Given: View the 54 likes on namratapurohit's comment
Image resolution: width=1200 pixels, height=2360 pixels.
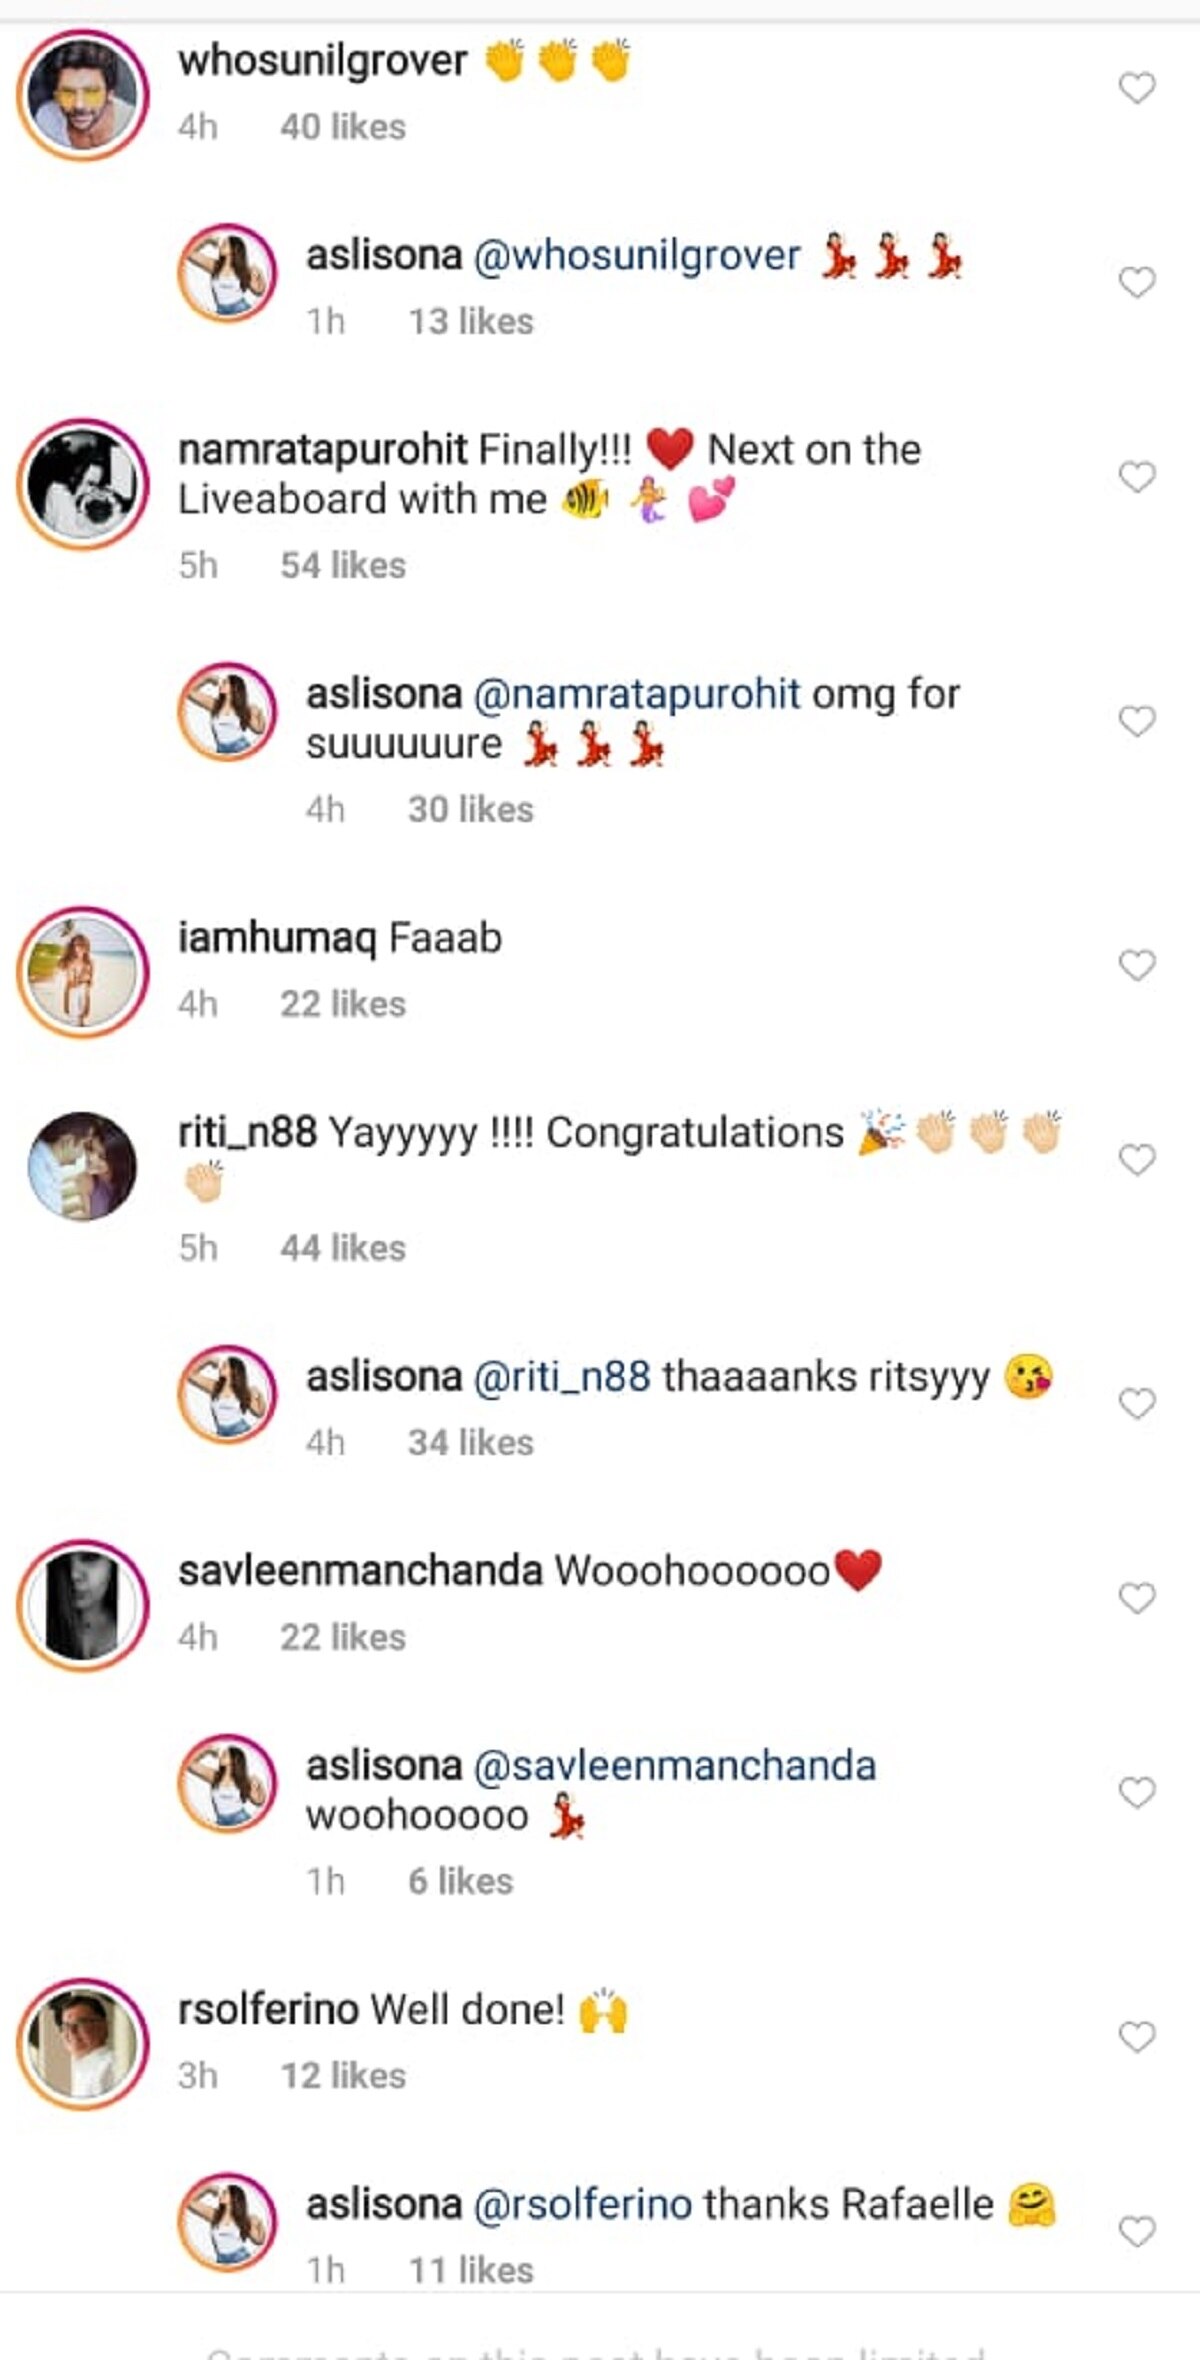Looking at the screenshot, I should click(x=343, y=566).
